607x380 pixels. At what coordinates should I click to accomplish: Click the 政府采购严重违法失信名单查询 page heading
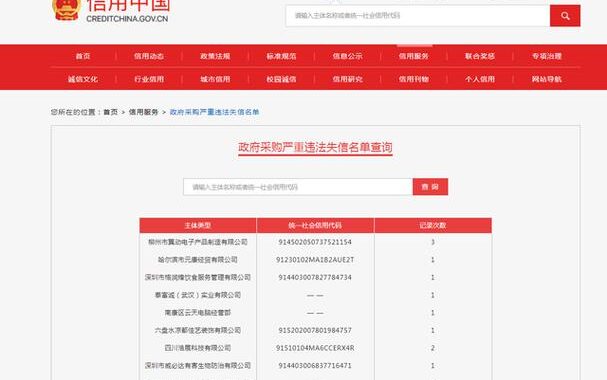[x=315, y=147]
